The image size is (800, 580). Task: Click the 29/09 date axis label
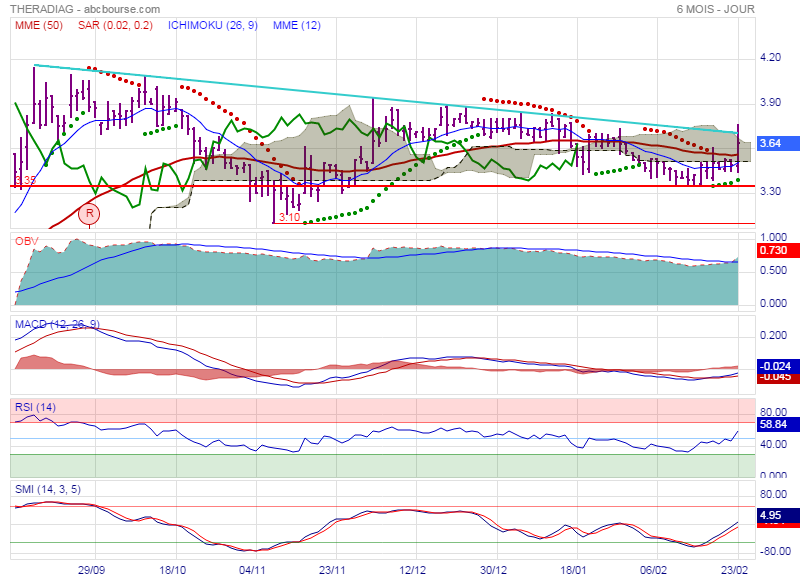tap(91, 570)
